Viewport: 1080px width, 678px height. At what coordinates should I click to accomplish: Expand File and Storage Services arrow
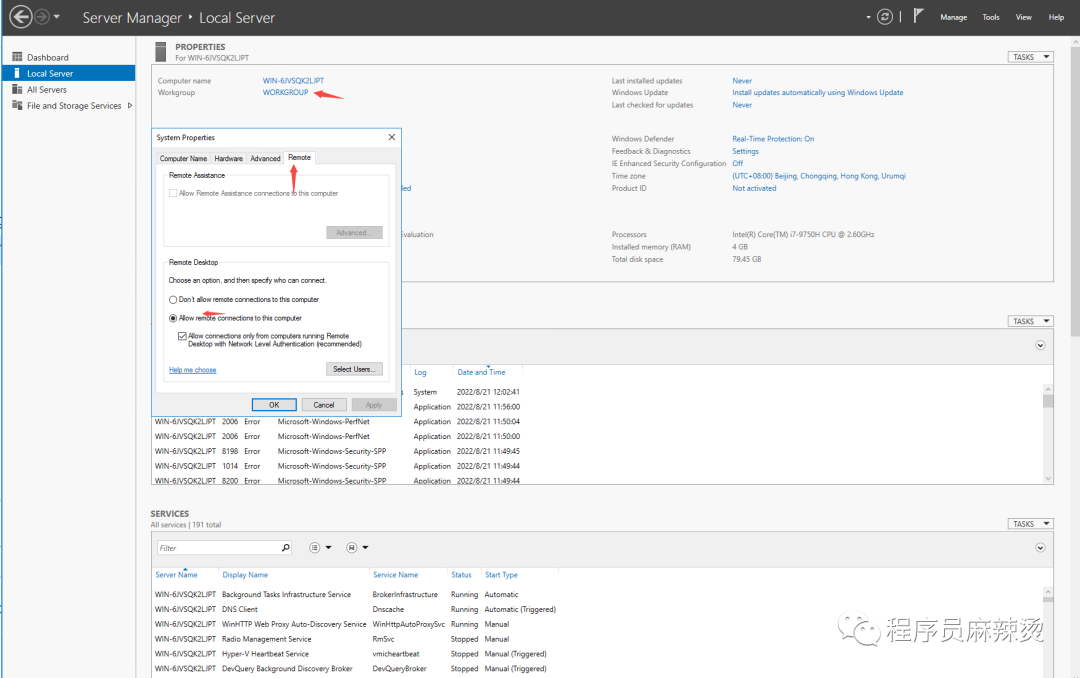tap(129, 105)
